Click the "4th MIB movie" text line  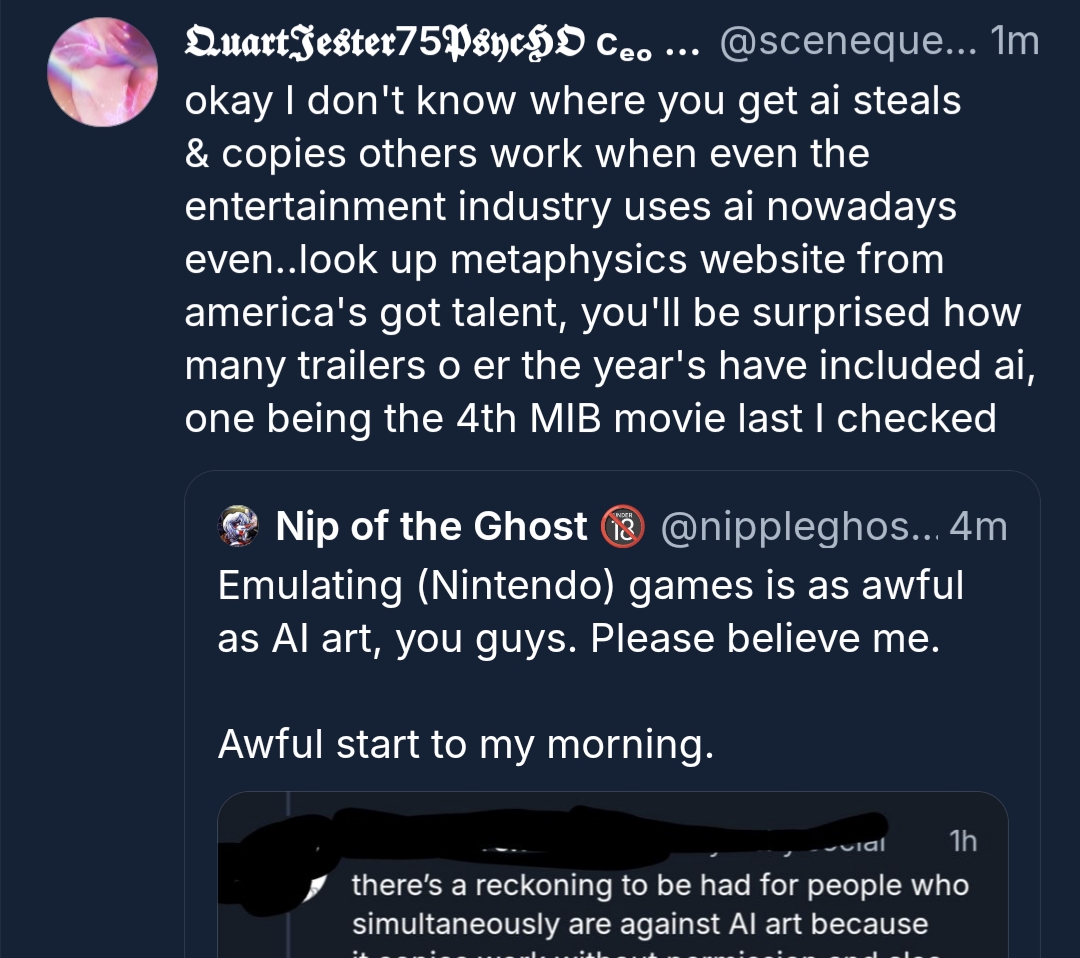[590, 418]
